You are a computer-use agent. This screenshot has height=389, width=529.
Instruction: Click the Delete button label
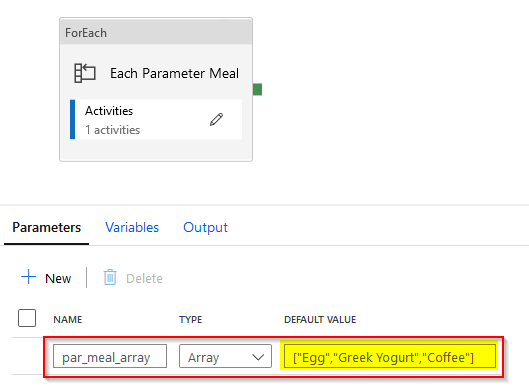click(144, 279)
